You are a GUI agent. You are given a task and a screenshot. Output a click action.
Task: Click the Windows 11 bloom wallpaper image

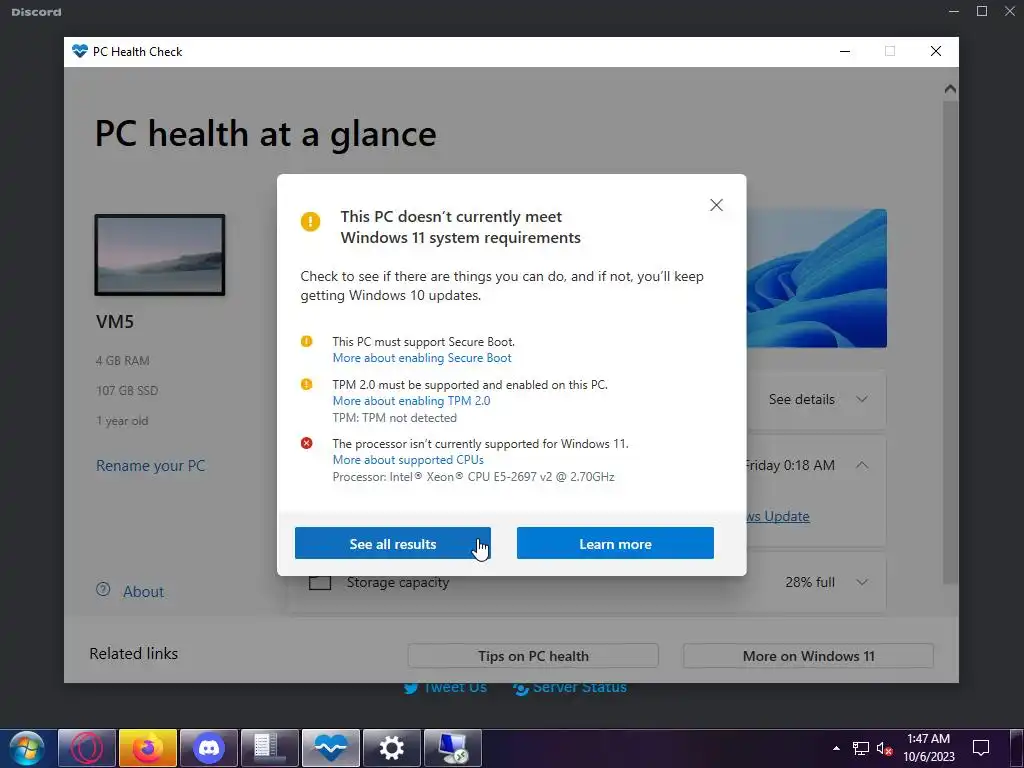click(x=816, y=278)
